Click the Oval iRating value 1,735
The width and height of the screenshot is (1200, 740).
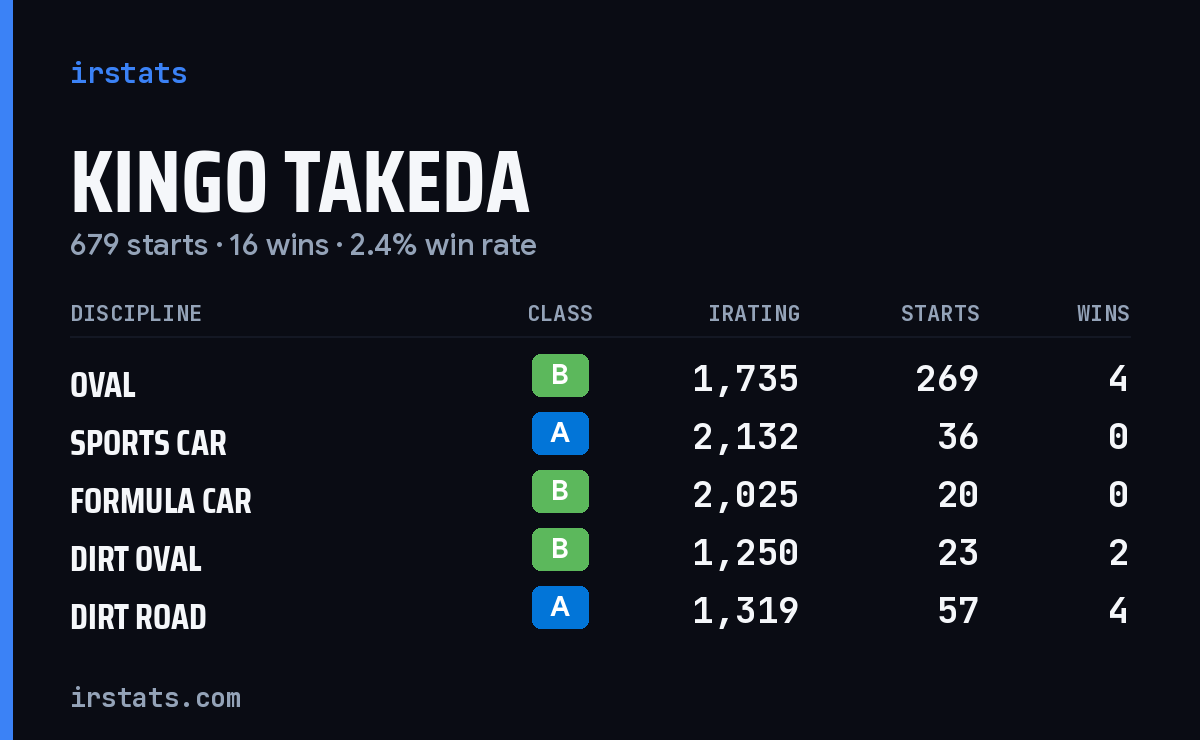[x=746, y=379]
